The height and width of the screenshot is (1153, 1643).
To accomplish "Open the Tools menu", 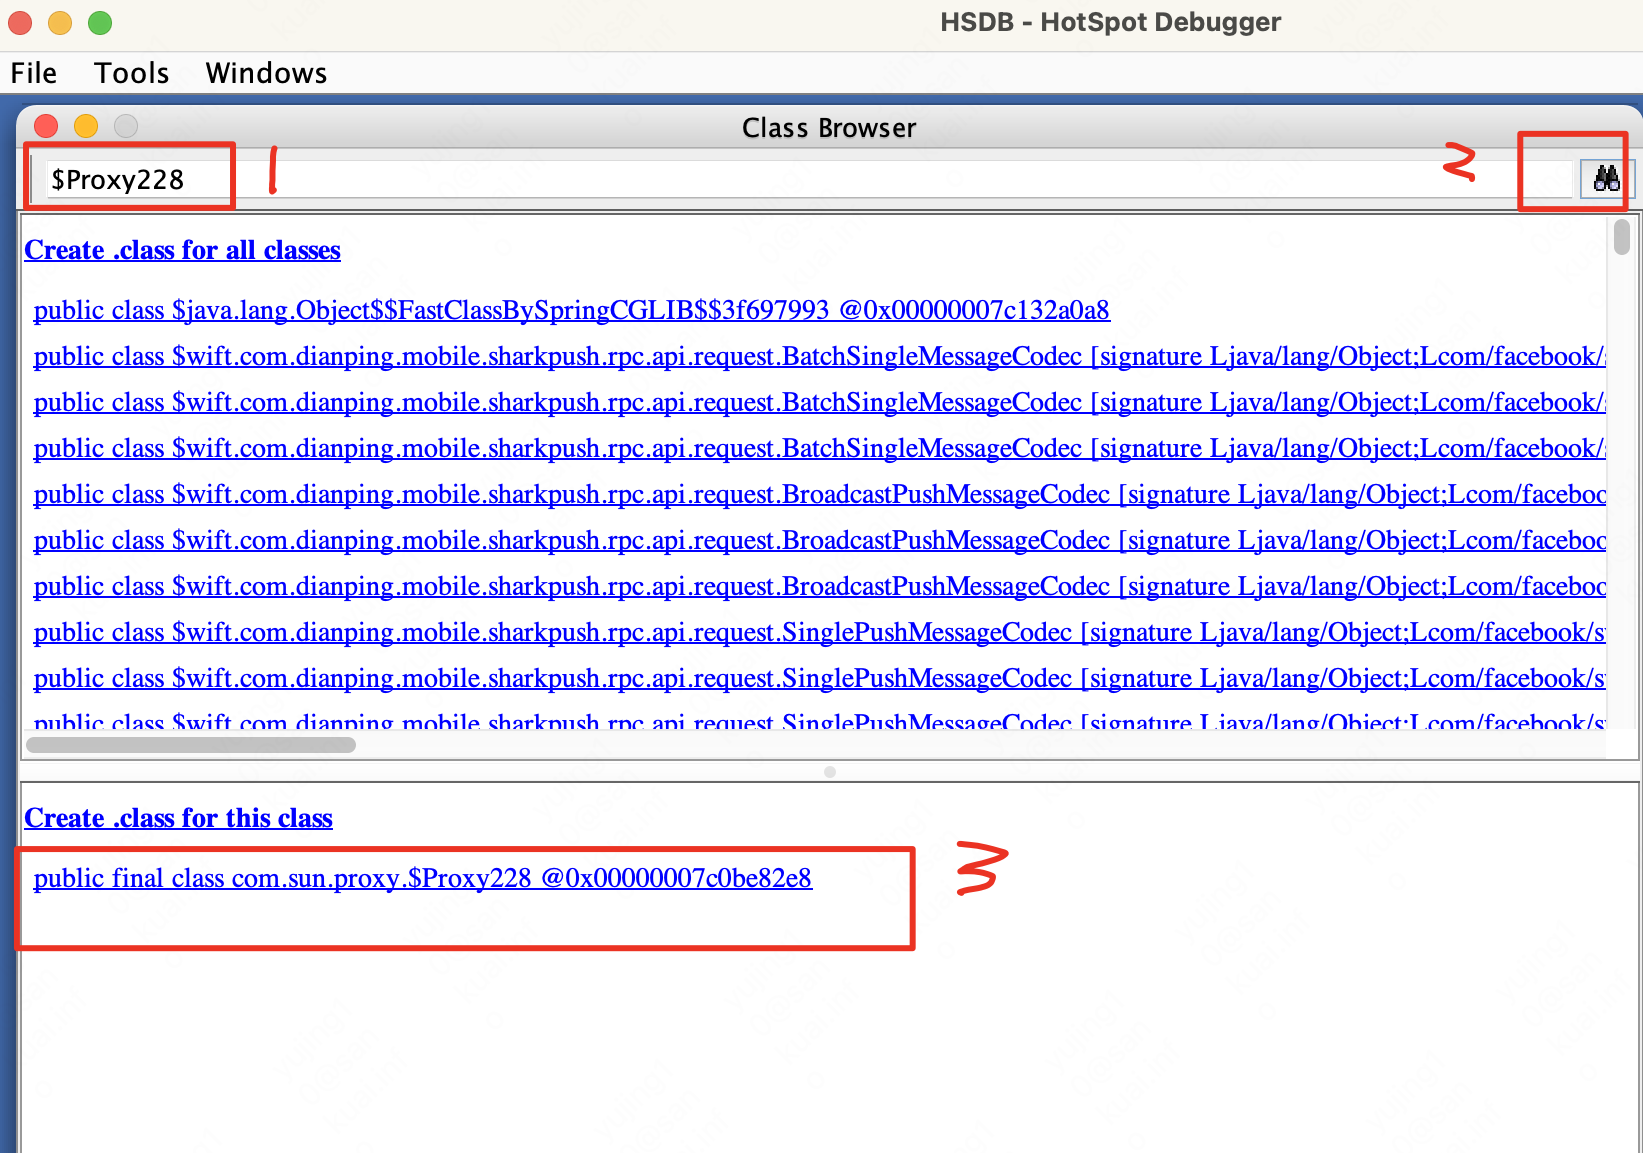I will tap(131, 72).
